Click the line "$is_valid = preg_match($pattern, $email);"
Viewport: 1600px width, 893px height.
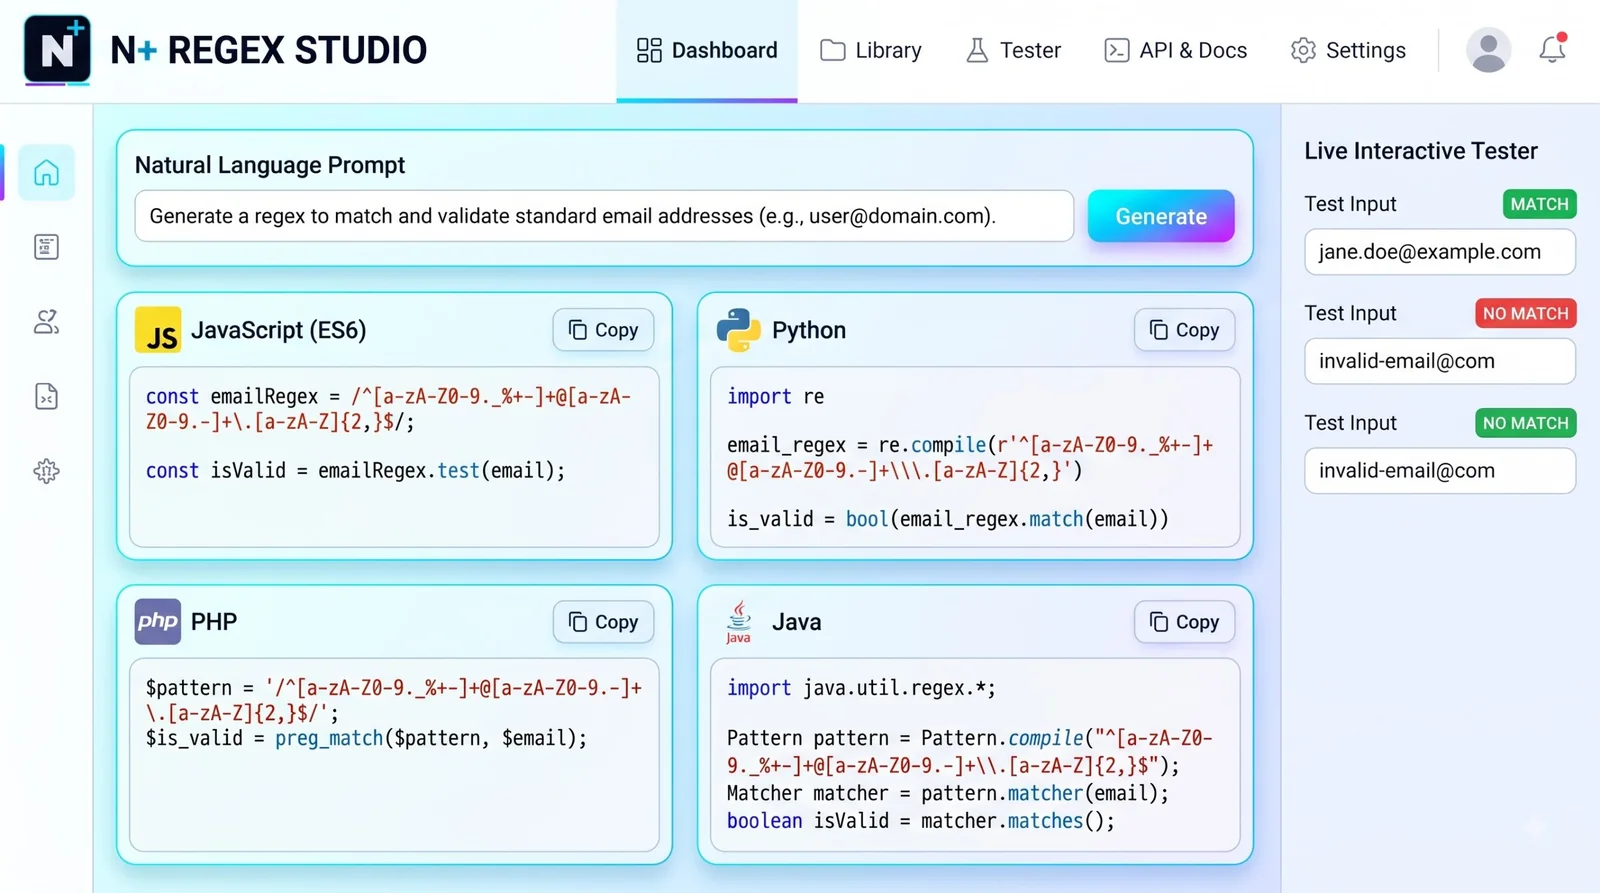click(x=366, y=738)
